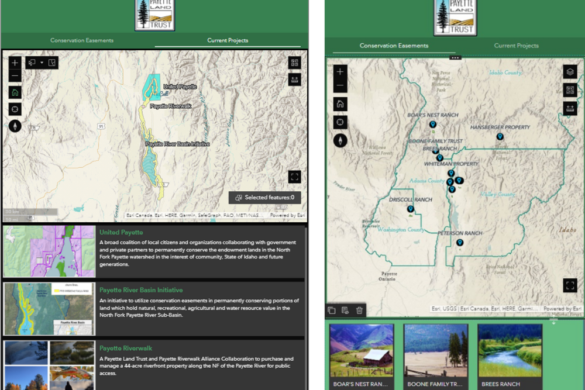Select the Conservation Easements tab on the left

click(82, 40)
